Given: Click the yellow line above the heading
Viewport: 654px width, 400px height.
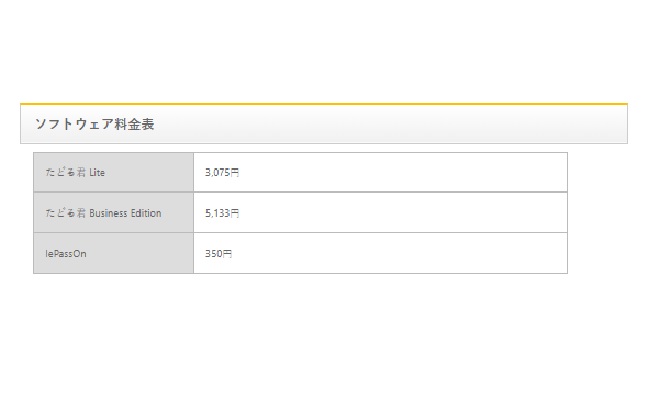Looking at the screenshot, I should click(x=323, y=103).
